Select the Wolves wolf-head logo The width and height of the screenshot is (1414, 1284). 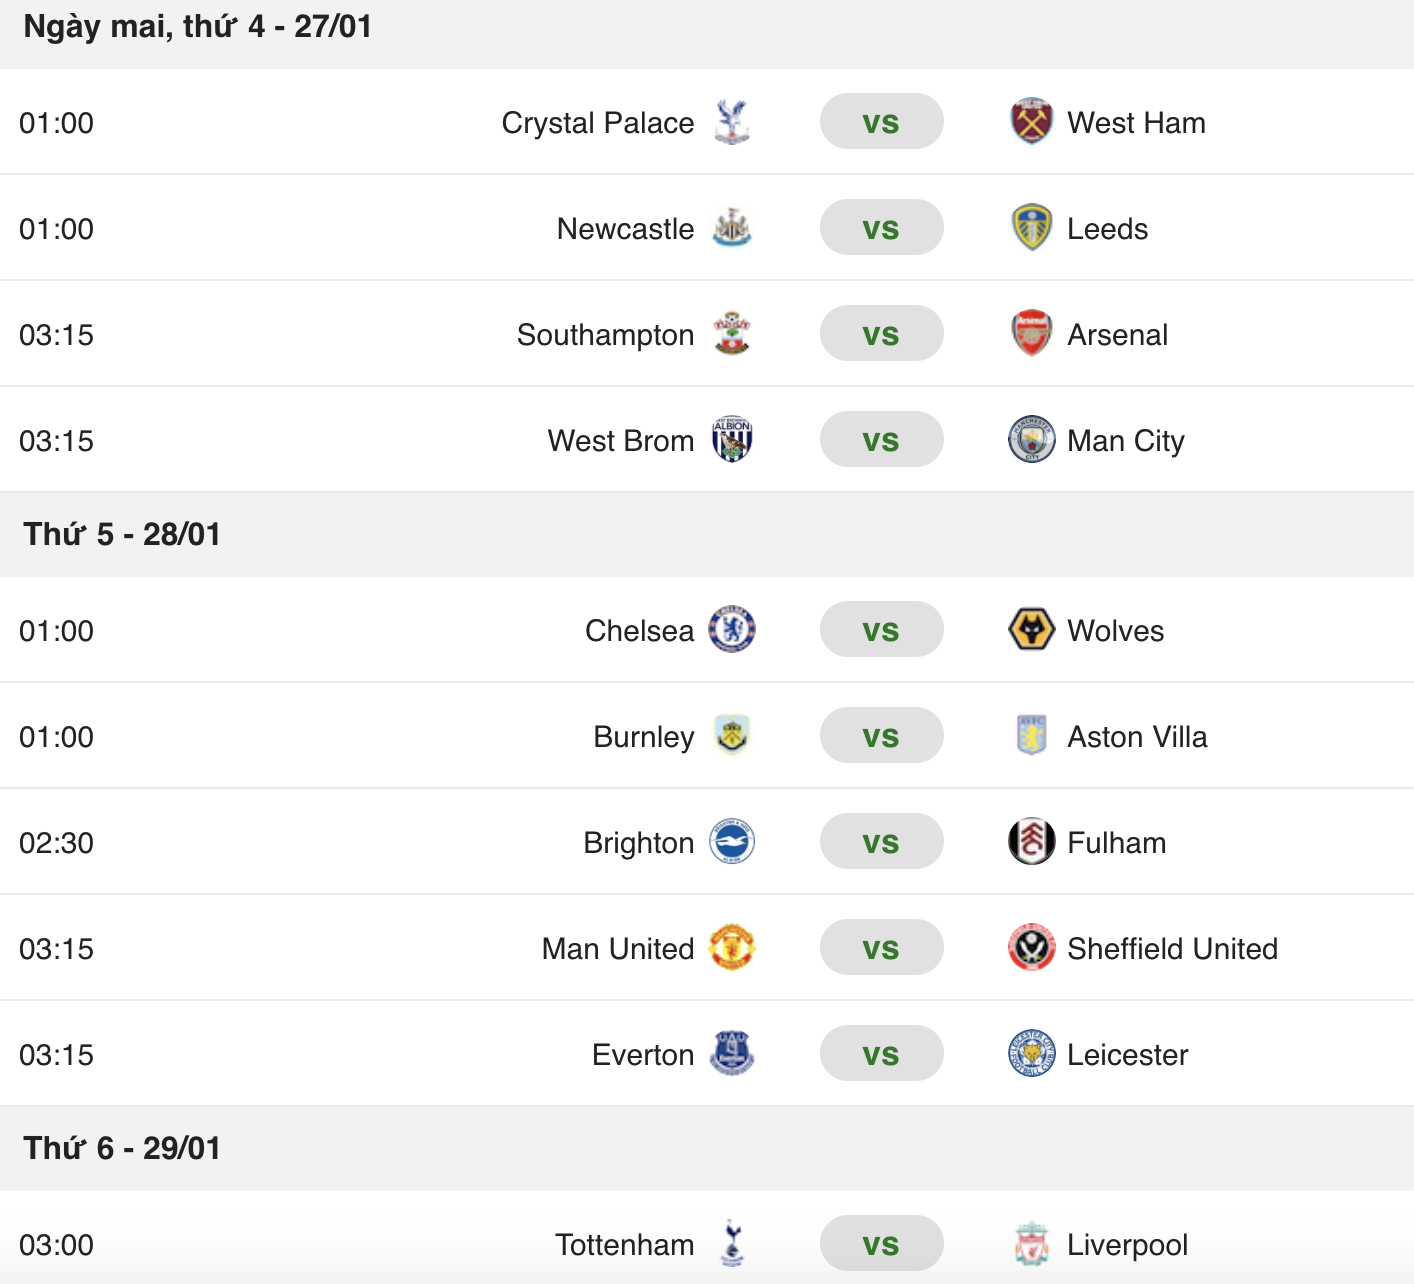[x=1031, y=630]
